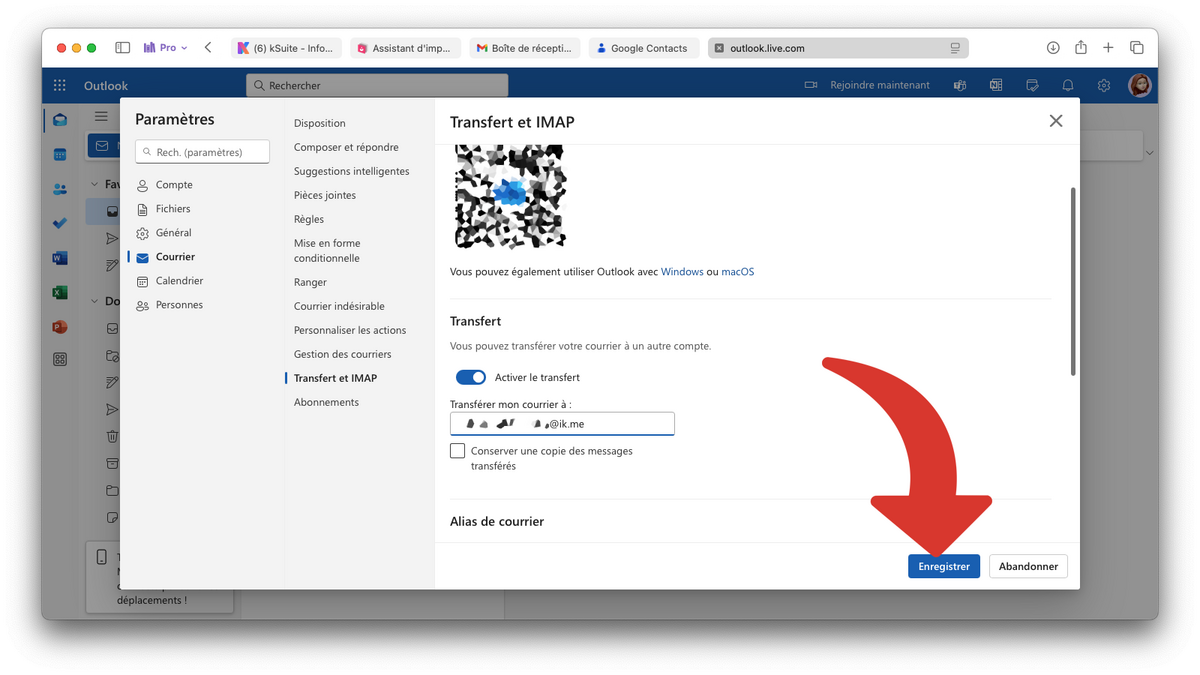Open the account profile avatar
Viewport: 1200px width, 675px height.
point(1140,85)
